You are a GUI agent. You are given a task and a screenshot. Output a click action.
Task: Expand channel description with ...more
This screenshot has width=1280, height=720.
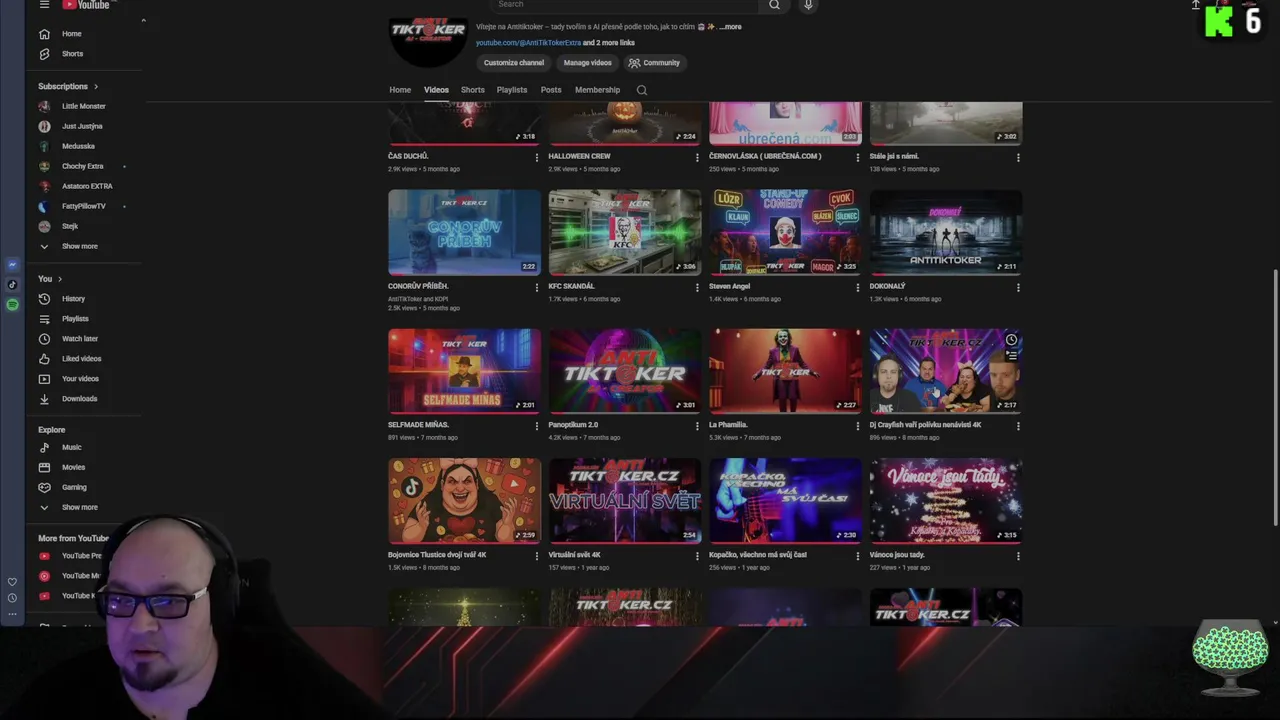pos(730,27)
